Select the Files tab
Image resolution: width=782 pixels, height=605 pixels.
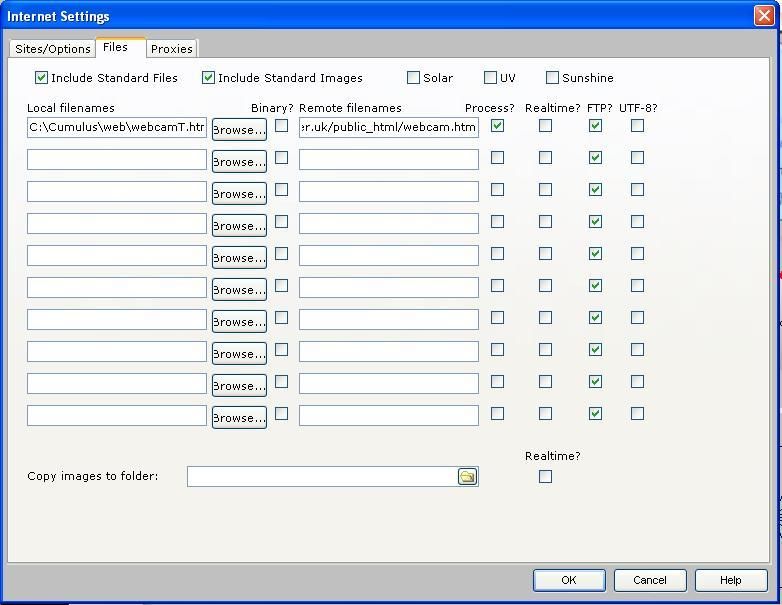(x=116, y=47)
